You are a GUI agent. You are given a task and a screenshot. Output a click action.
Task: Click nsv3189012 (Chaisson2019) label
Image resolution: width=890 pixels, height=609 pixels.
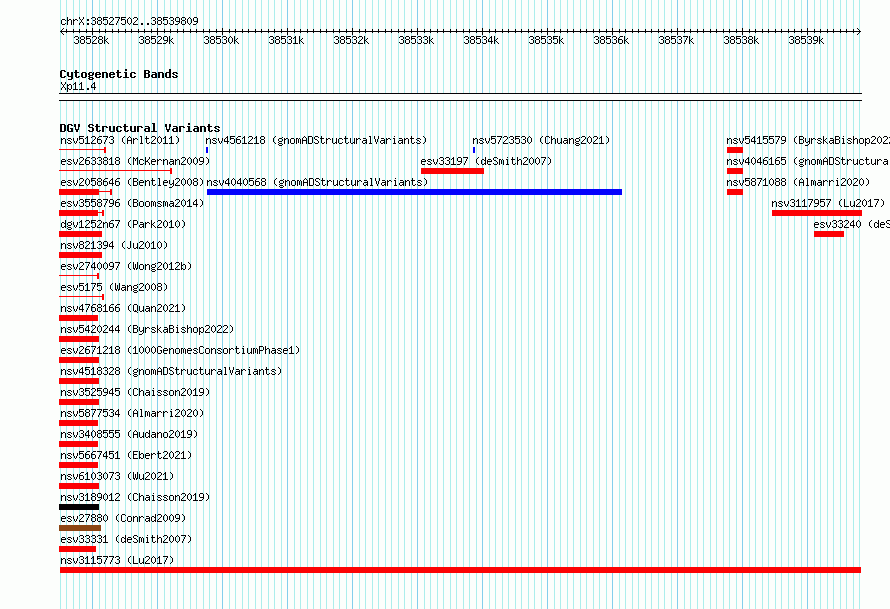tap(135, 497)
